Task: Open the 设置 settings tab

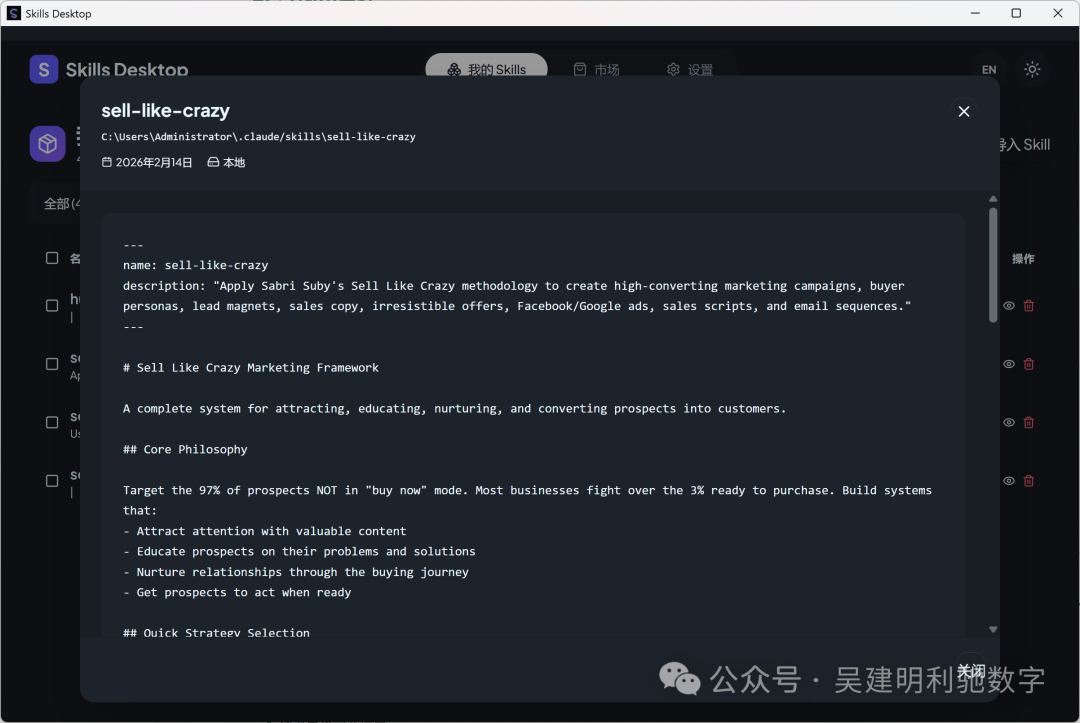Action: coord(690,70)
